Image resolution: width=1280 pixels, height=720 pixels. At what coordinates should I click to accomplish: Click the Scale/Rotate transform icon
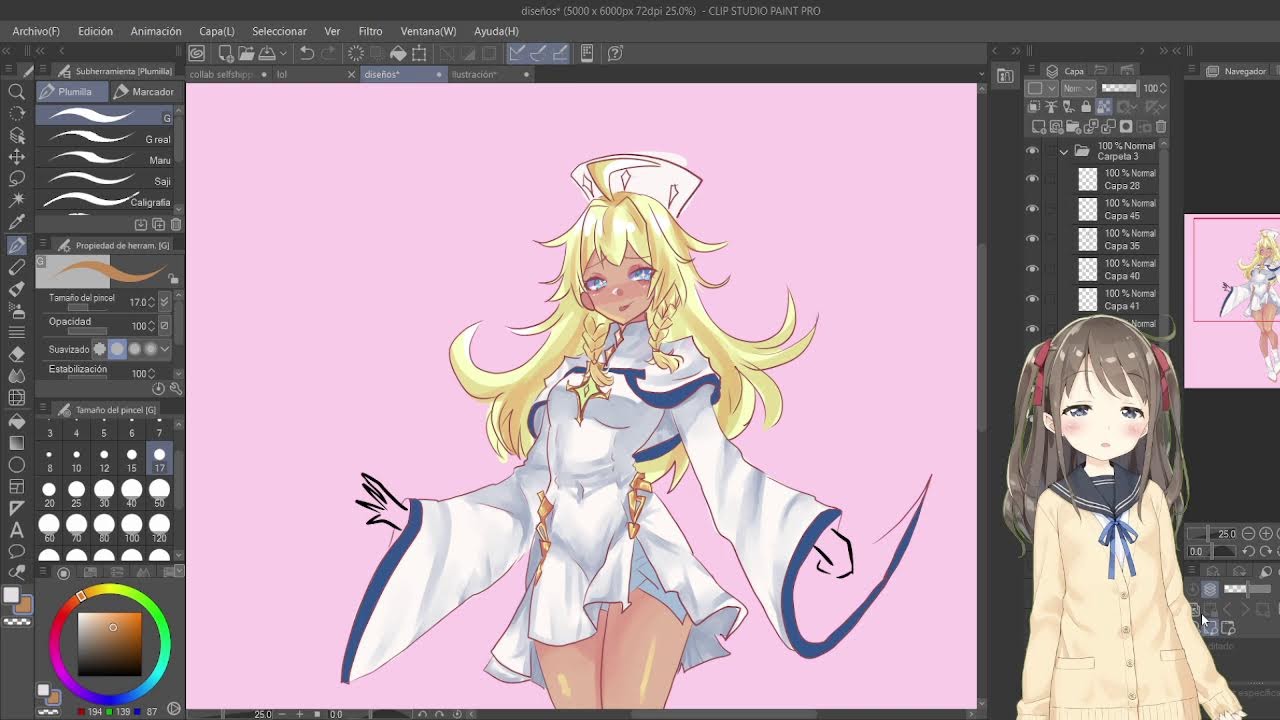point(419,53)
